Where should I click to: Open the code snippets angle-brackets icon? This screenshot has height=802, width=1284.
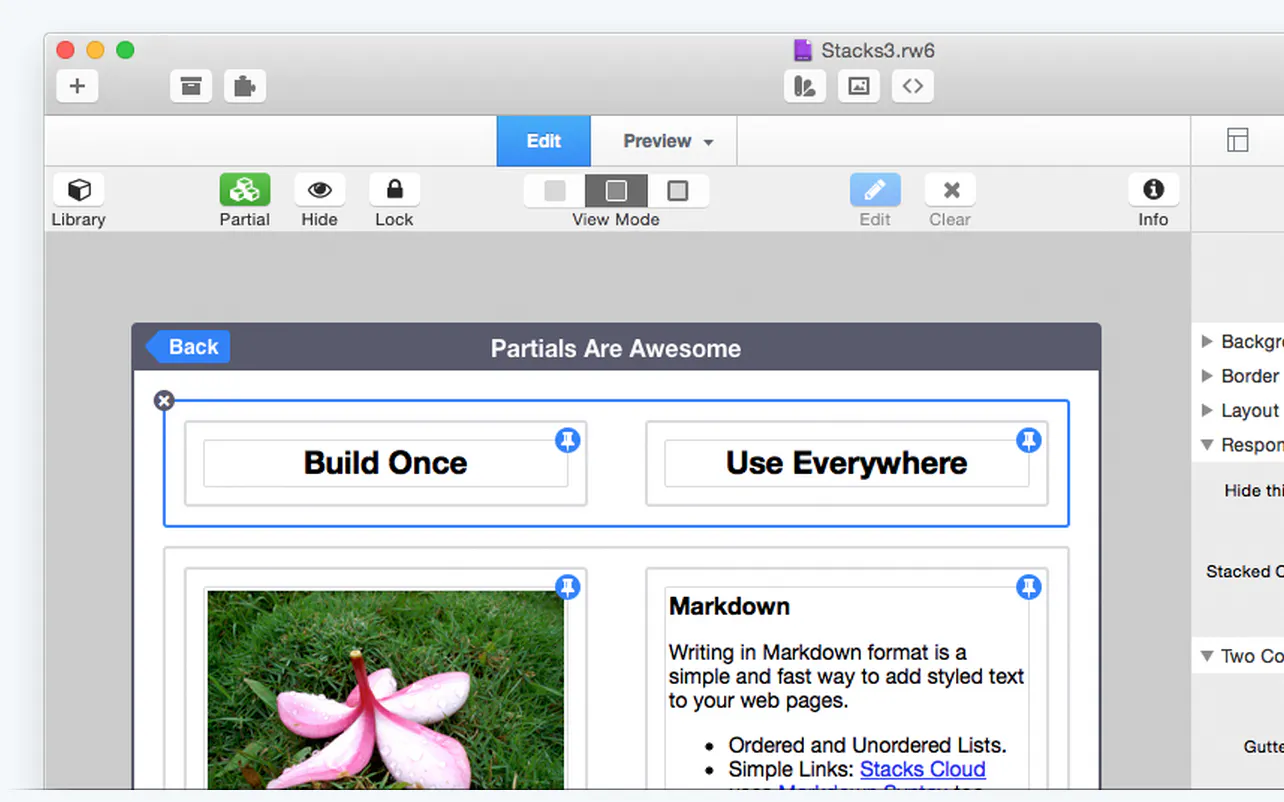(912, 86)
